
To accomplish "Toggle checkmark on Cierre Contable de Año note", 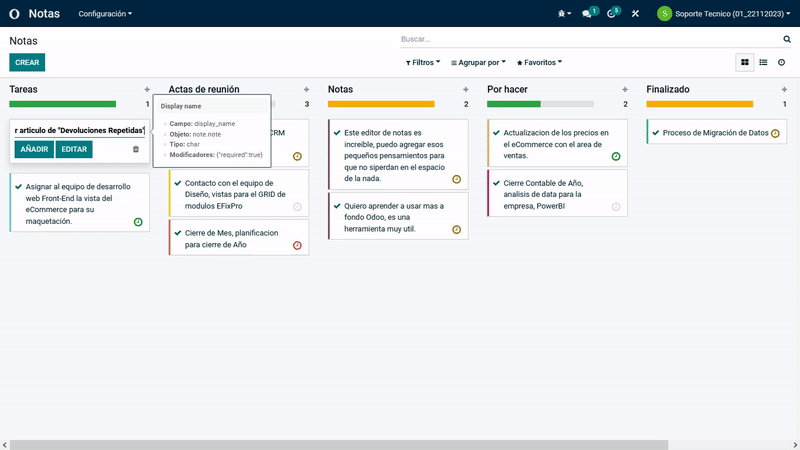I will [495, 182].
